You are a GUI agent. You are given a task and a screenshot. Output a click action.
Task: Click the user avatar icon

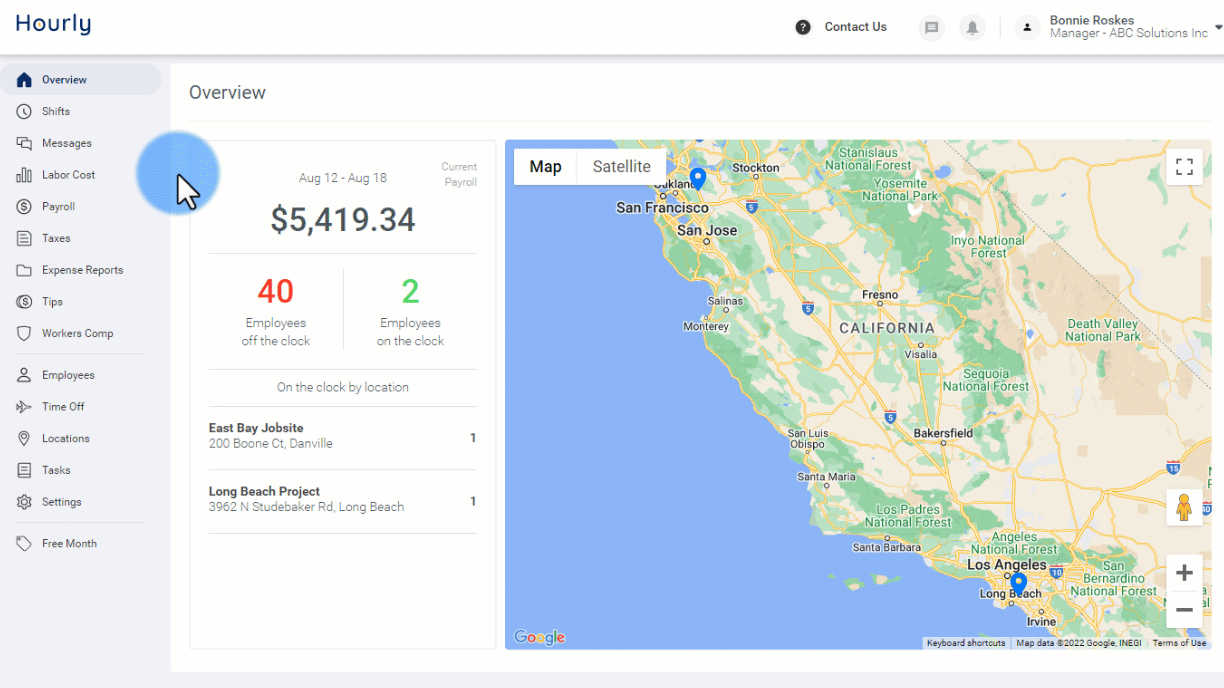[x=1028, y=28]
